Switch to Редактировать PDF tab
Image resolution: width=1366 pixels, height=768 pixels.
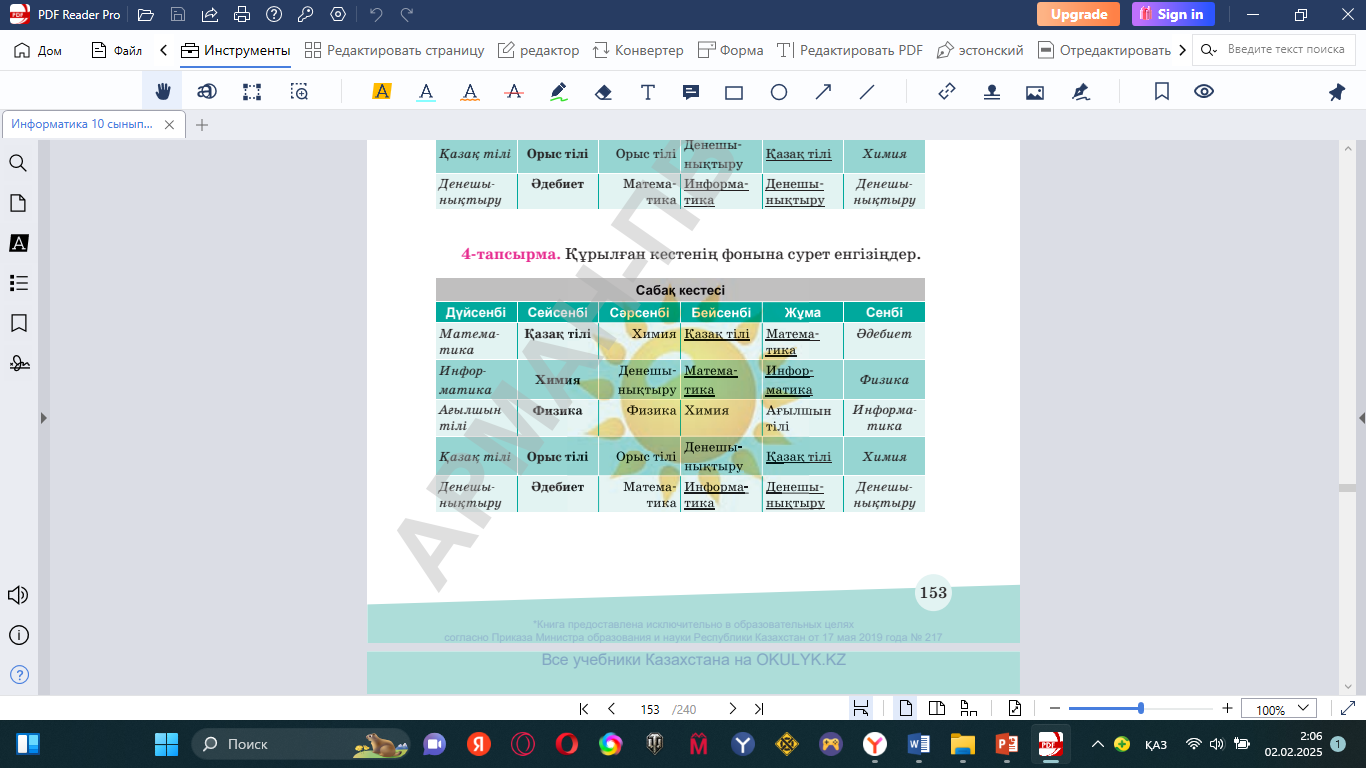850,50
